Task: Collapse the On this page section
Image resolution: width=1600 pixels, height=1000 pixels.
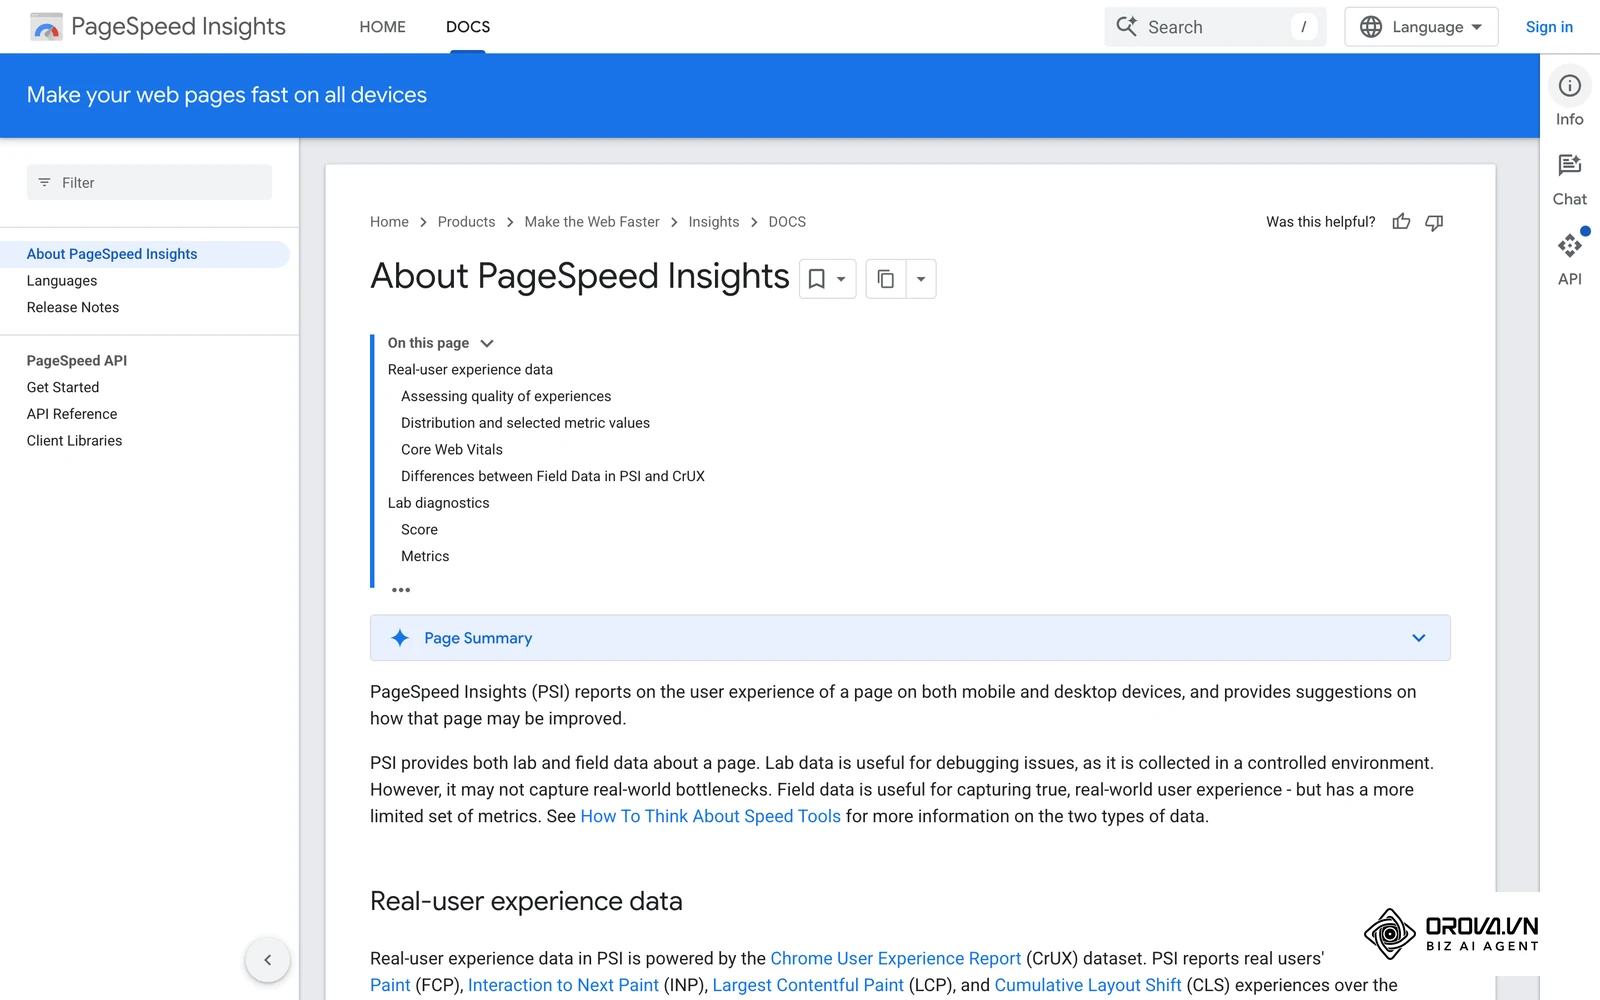Action: point(487,343)
